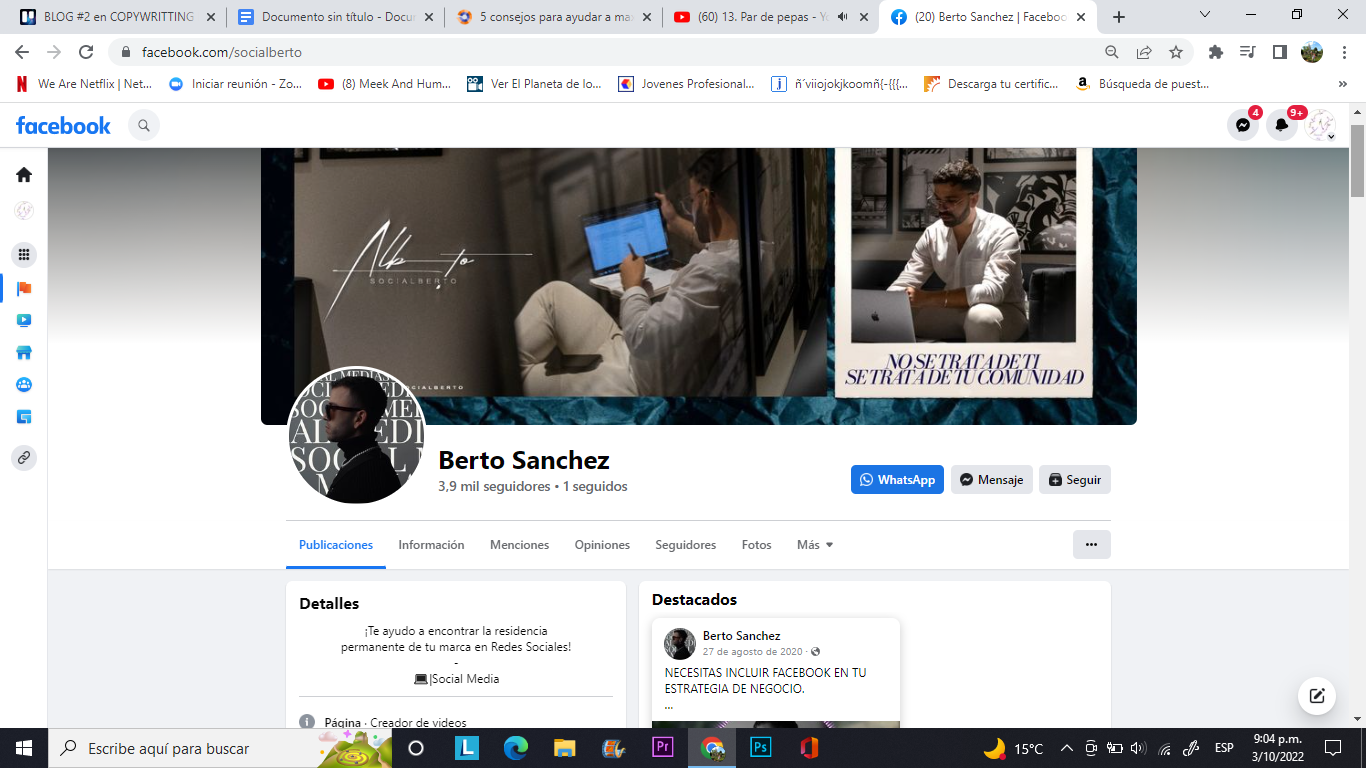
Task: Show hidden tray icons chevron
Action: point(1066,748)
